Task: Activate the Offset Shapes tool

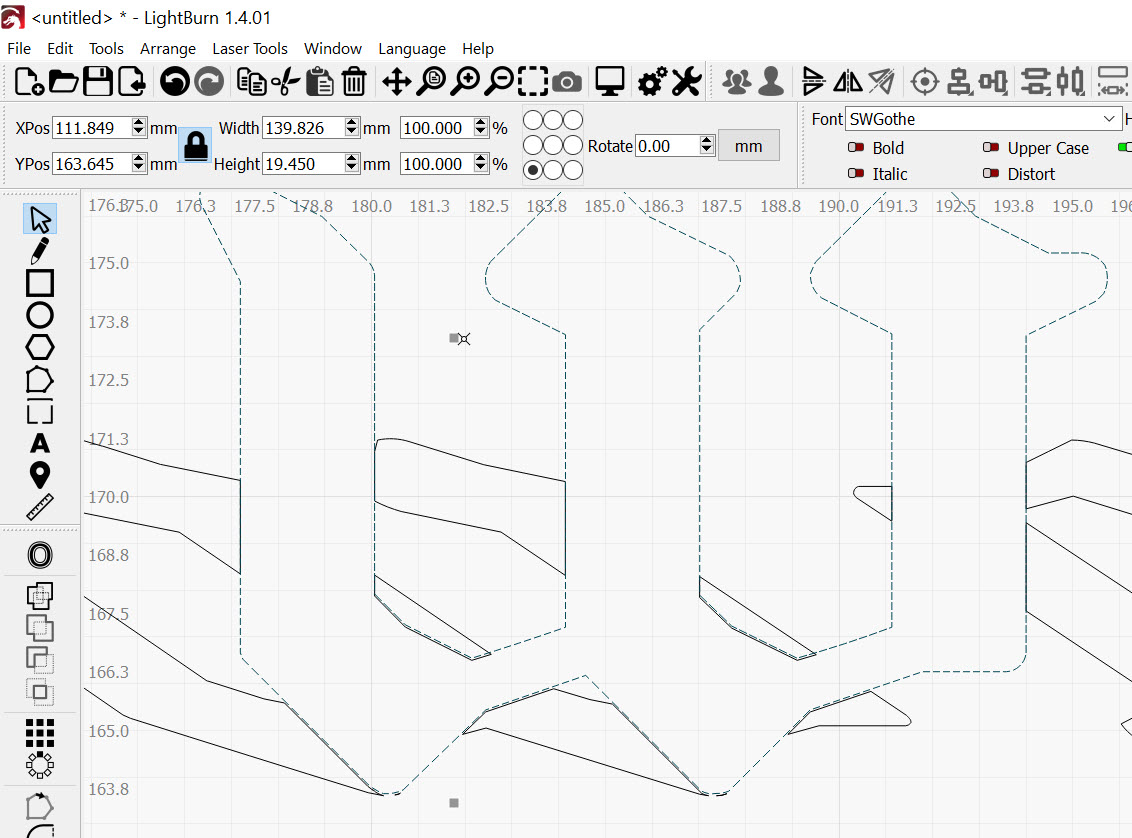Action: point(39,554)
